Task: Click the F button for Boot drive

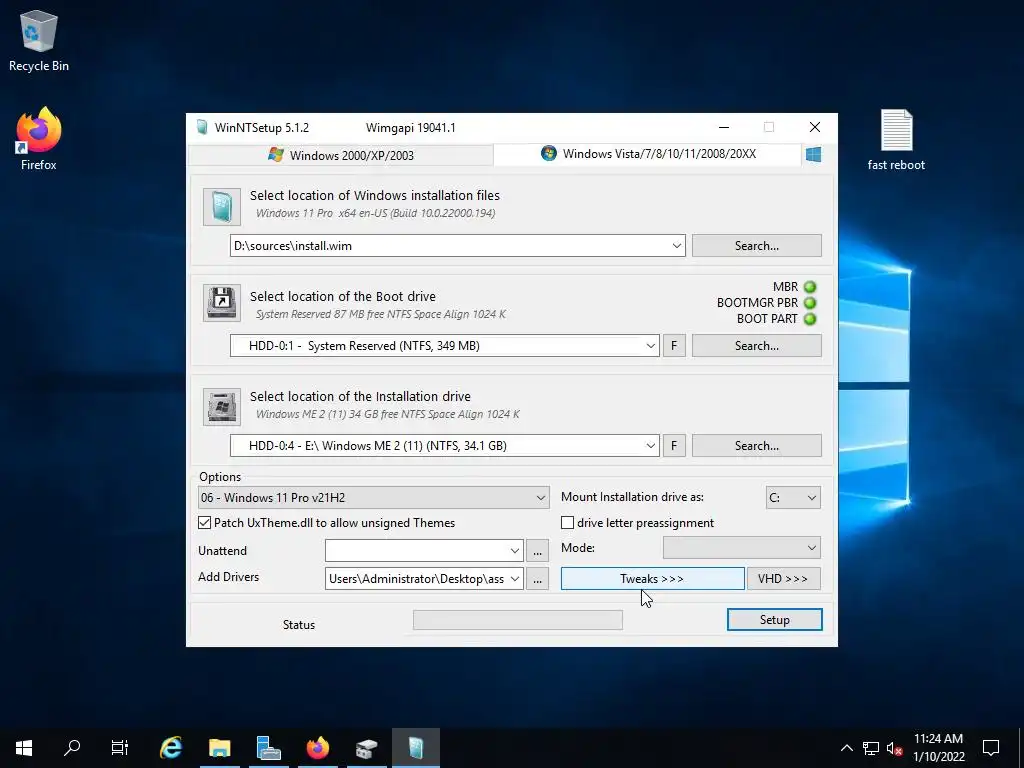Action: [x=675, y=346]
